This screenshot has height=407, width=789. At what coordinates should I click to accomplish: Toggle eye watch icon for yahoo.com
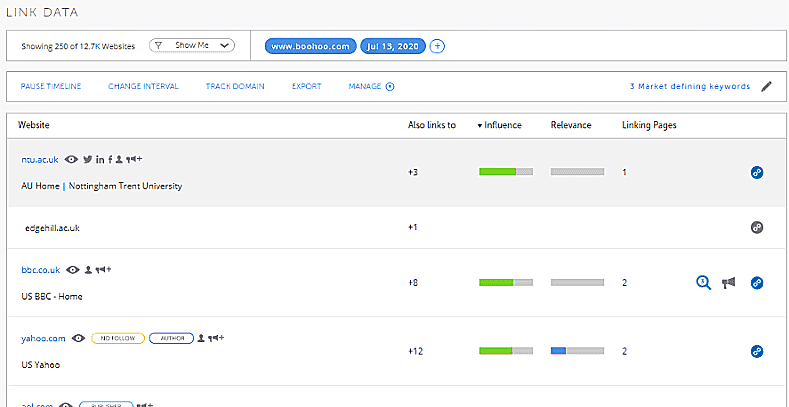(78, 338)
